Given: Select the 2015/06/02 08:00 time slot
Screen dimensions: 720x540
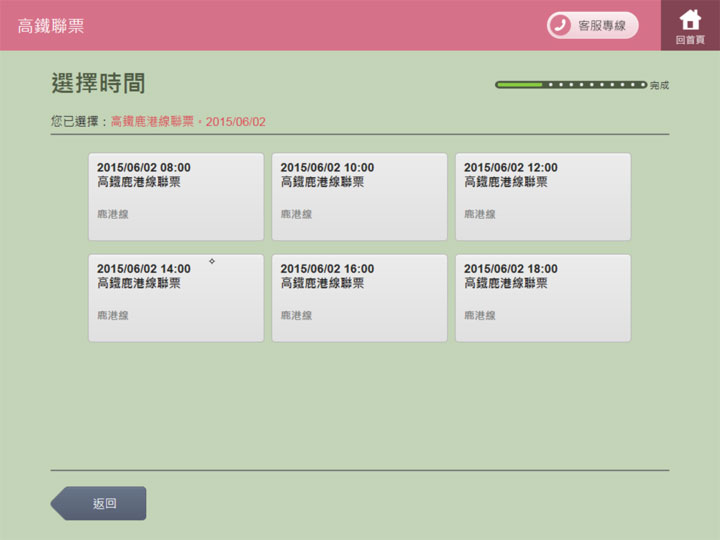Looking at the screenshot, I should click(176, 196).
